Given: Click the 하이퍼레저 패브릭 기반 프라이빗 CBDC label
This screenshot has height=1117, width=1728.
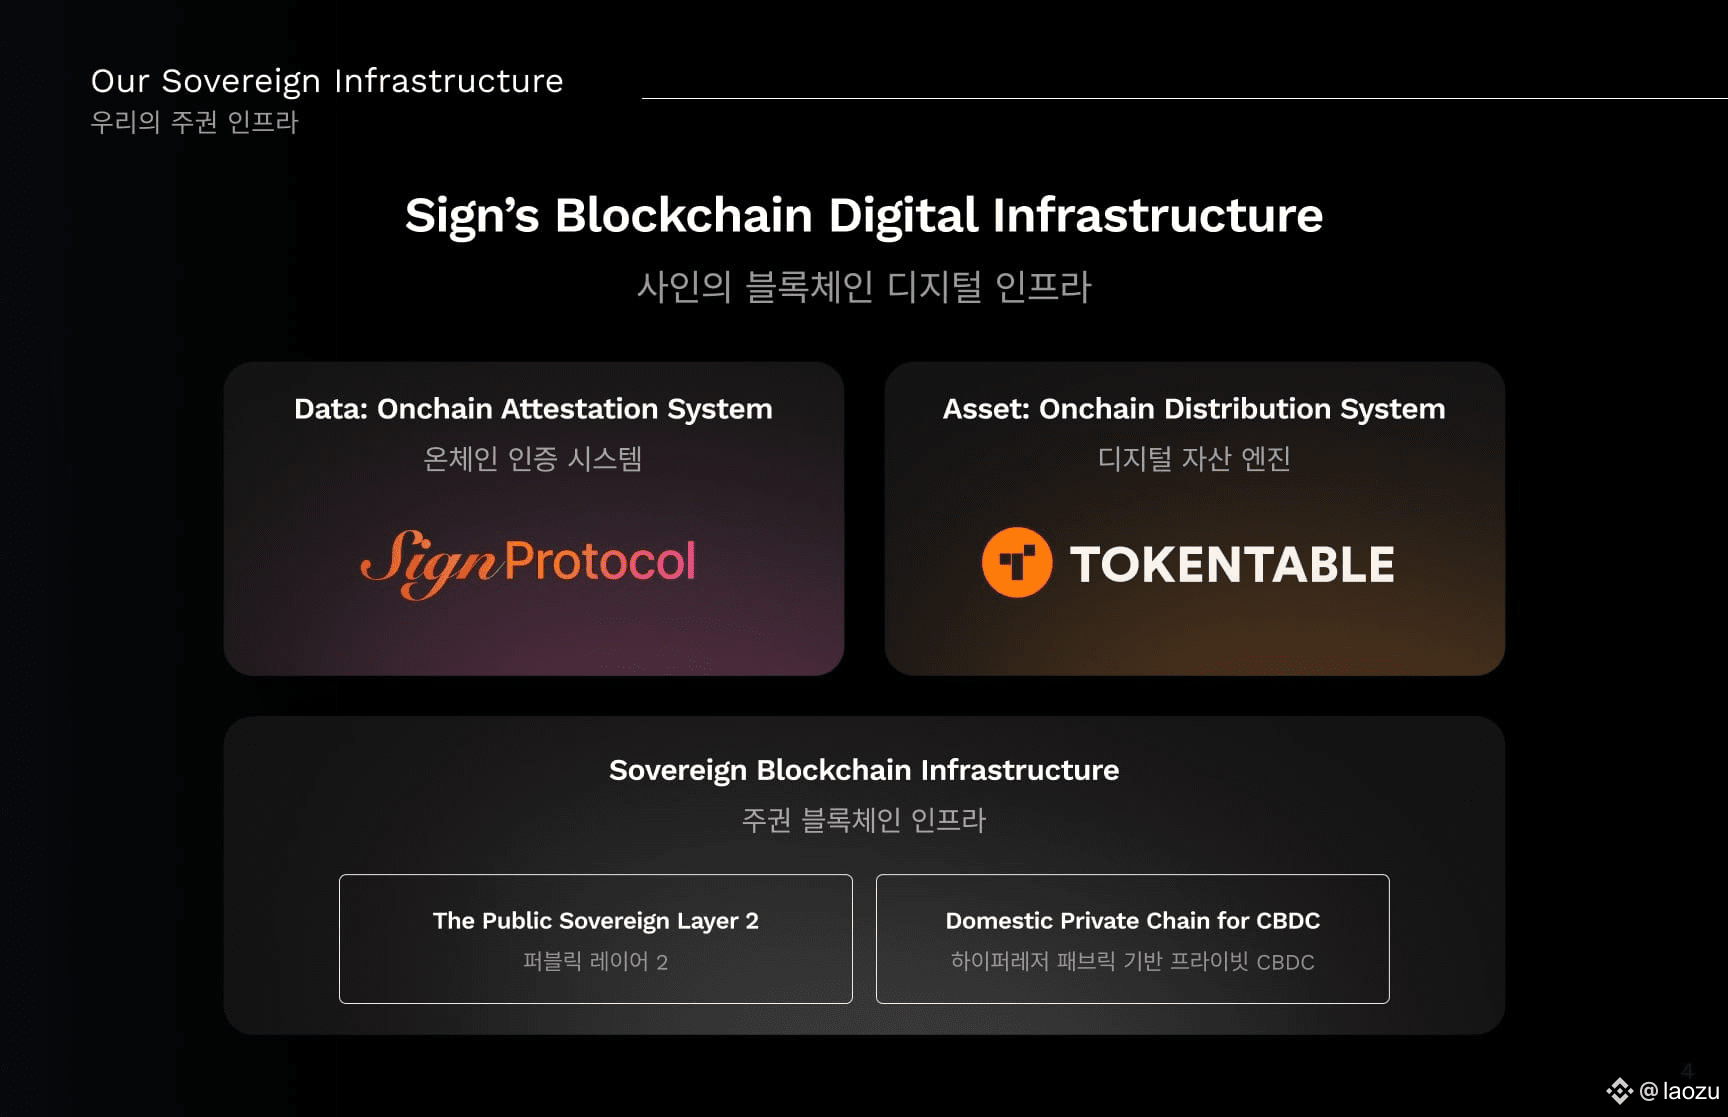Looking at the screenshot, I should (x=1133, y=962).
